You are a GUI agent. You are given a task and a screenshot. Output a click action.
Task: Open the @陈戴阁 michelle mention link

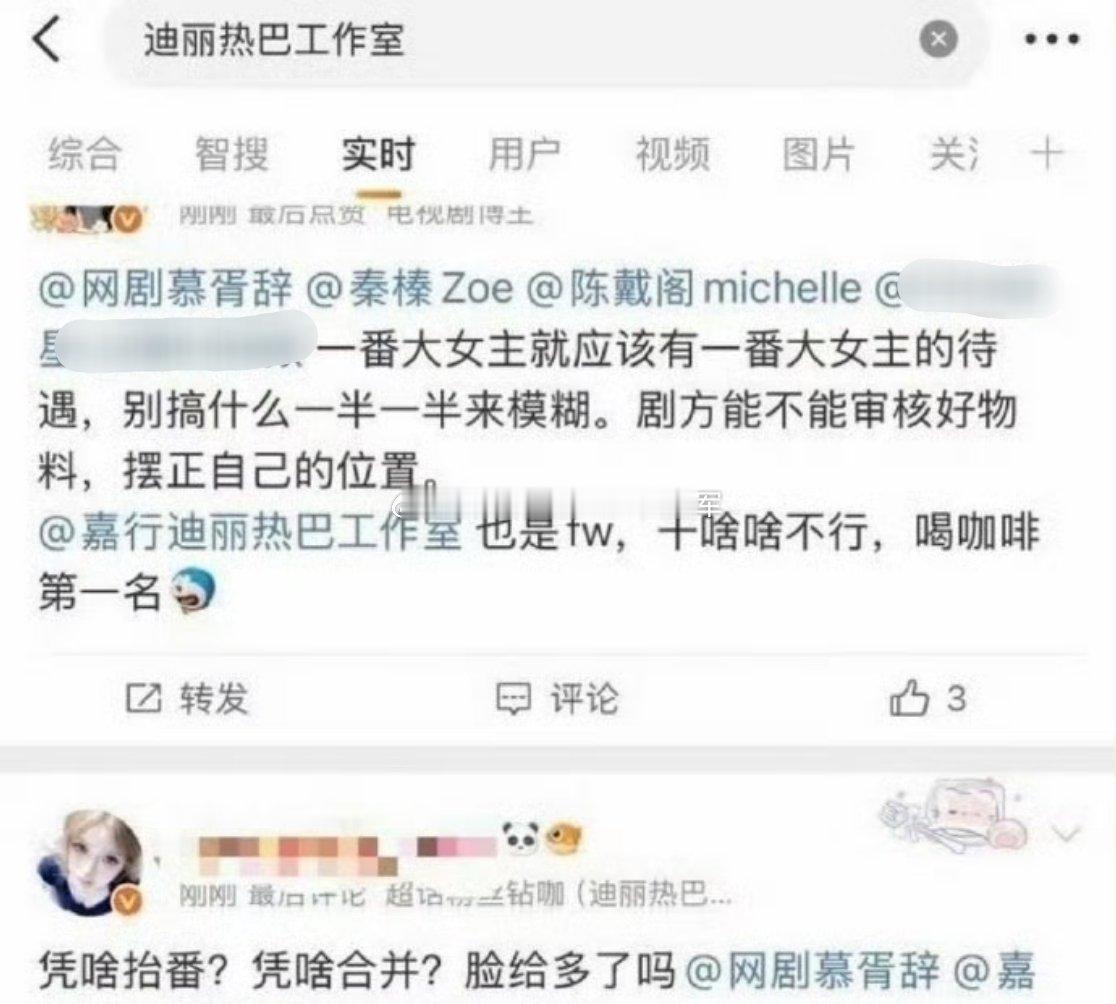695,288
